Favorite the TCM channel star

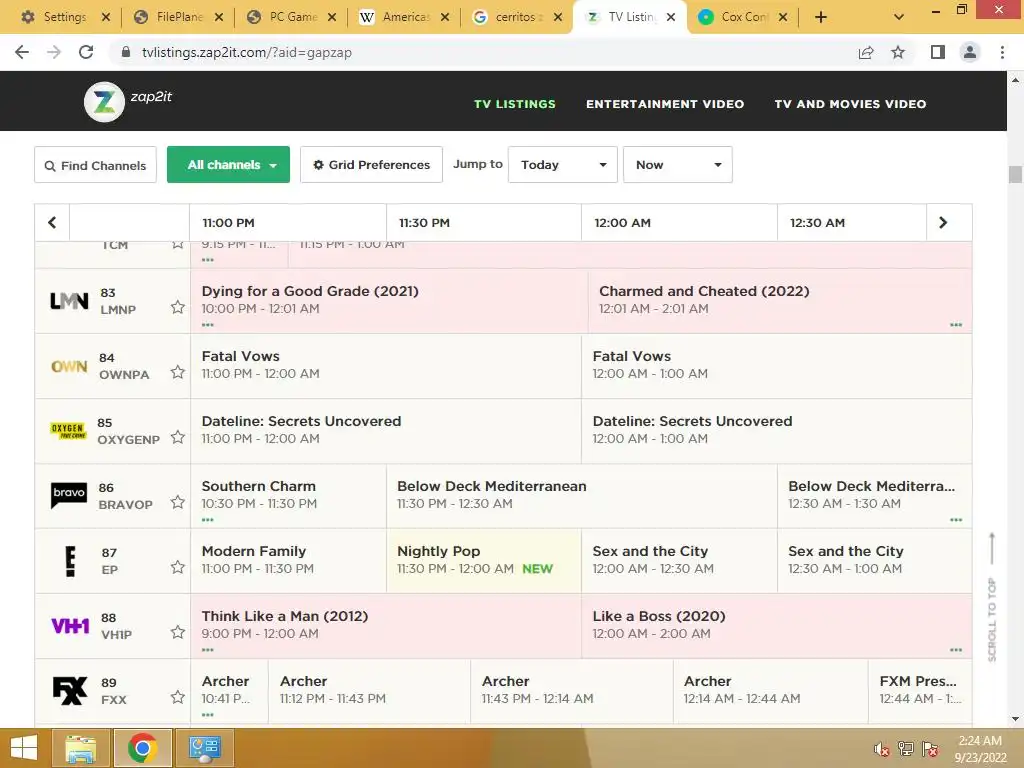coord(178,244)
